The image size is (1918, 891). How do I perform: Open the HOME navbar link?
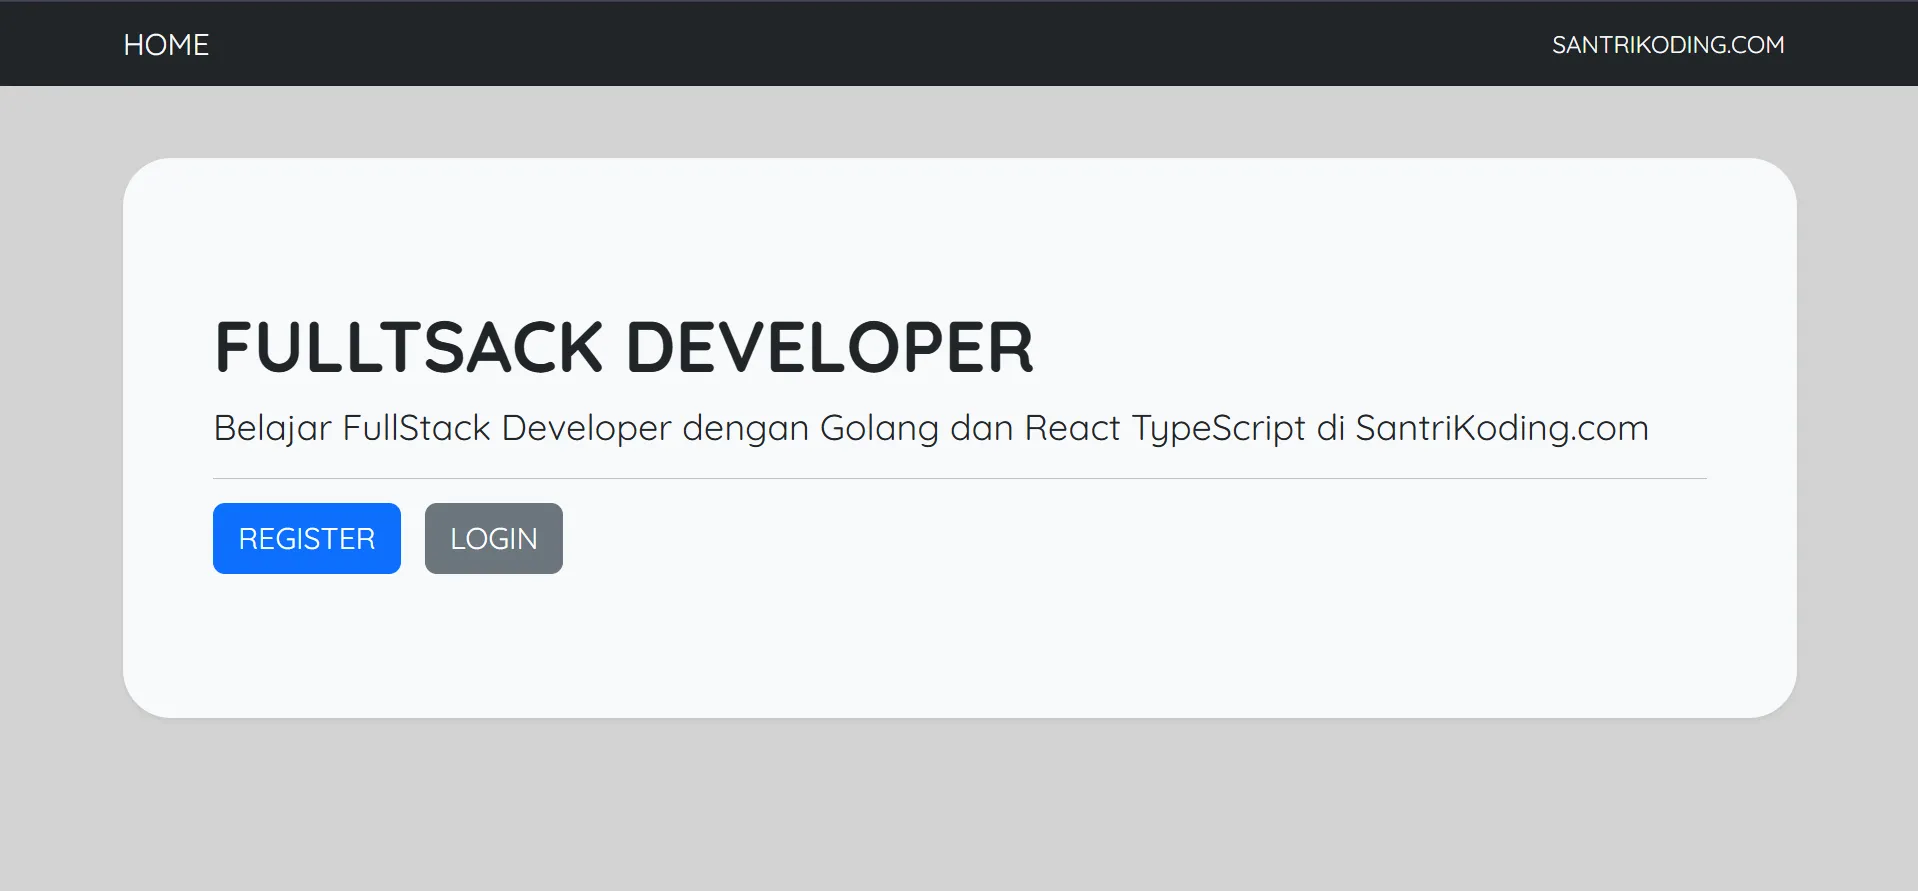[x=166, y=45]
